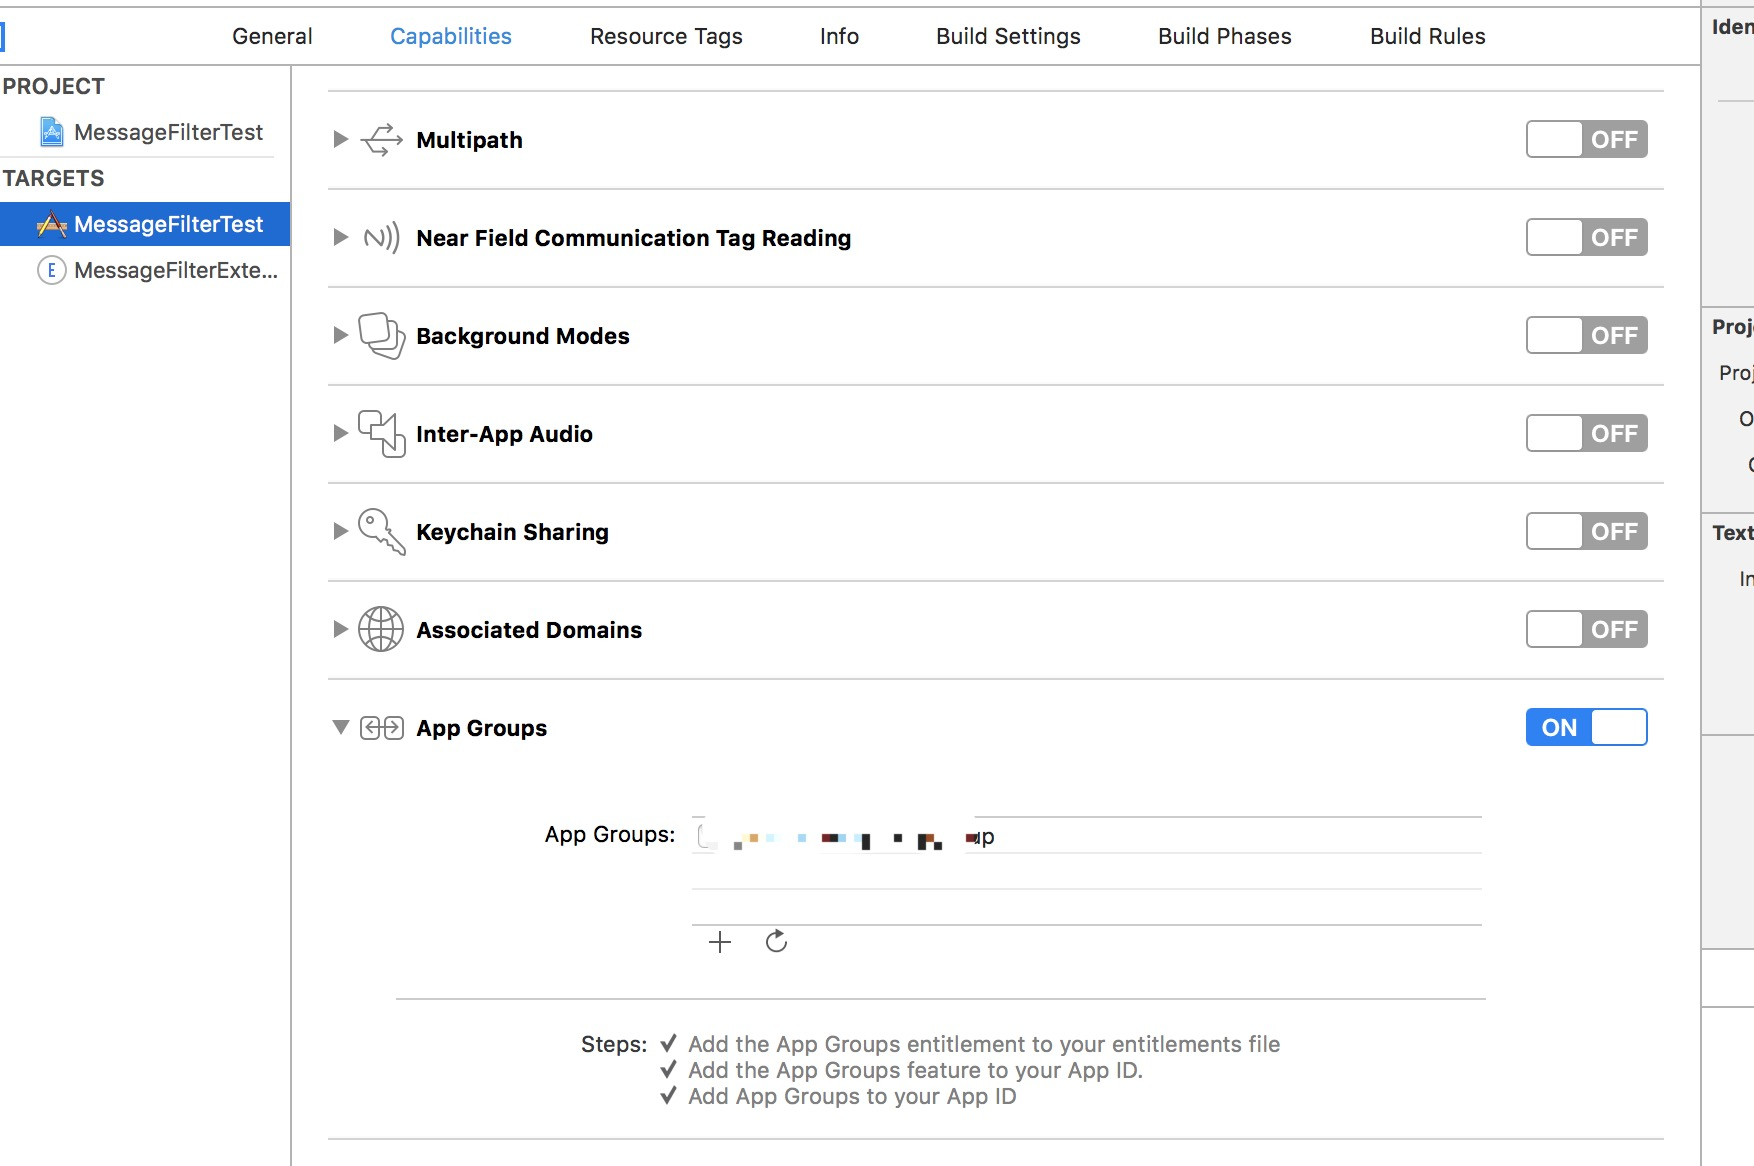Select the MessageFilterExte... extension target
The image size is (1754, 1166).
coord(160,271)
